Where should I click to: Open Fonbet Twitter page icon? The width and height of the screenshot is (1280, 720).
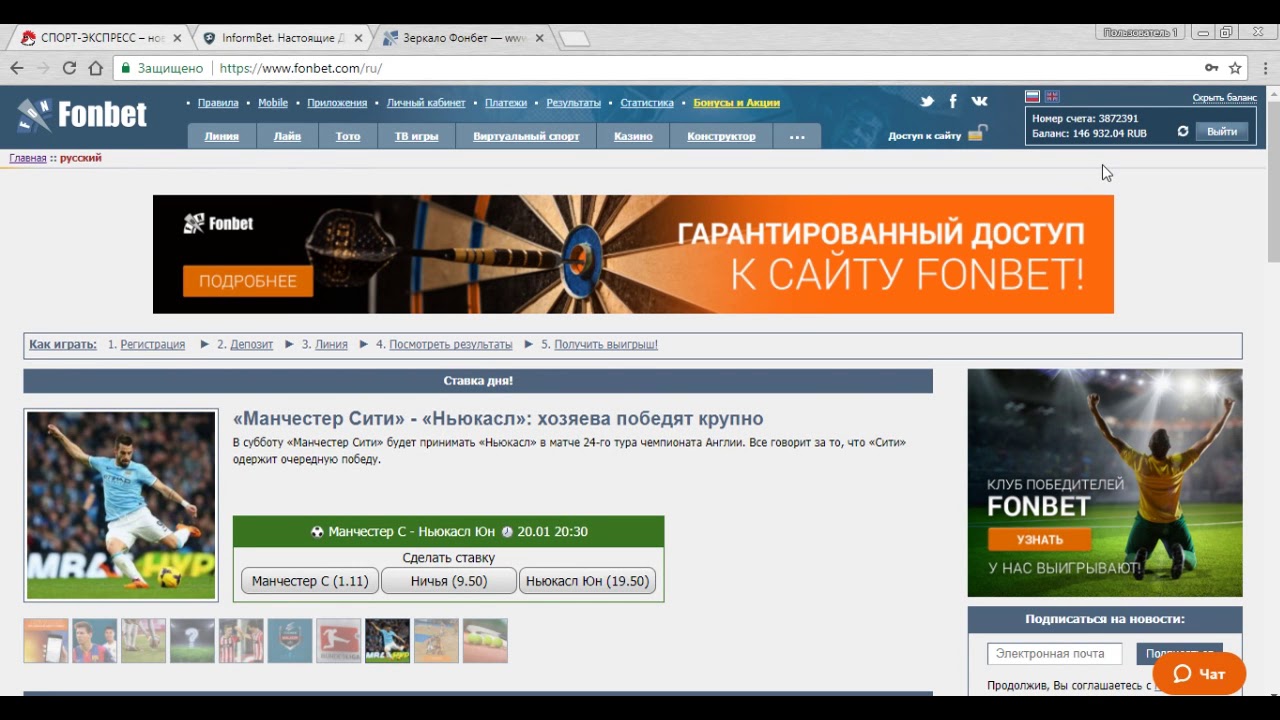click(x=927, y=101)
